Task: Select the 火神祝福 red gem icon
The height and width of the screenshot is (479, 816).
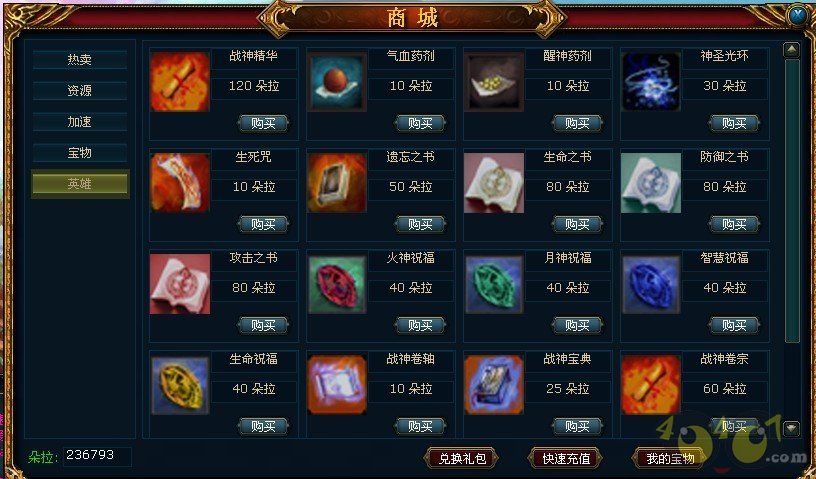Action: (x=337, y=284)
